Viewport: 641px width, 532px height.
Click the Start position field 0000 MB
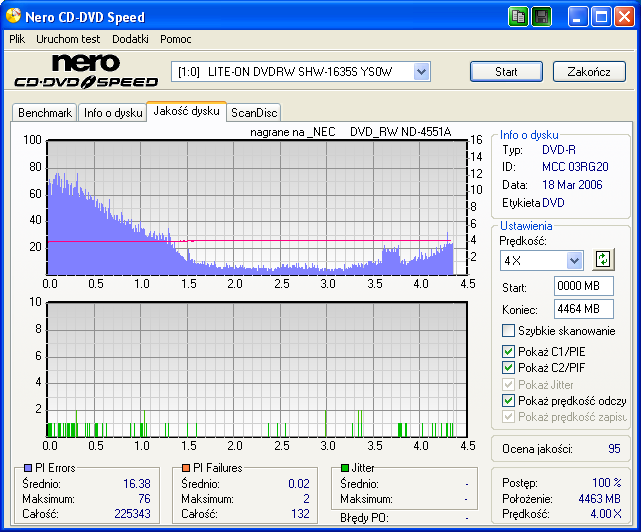(584, 286)
